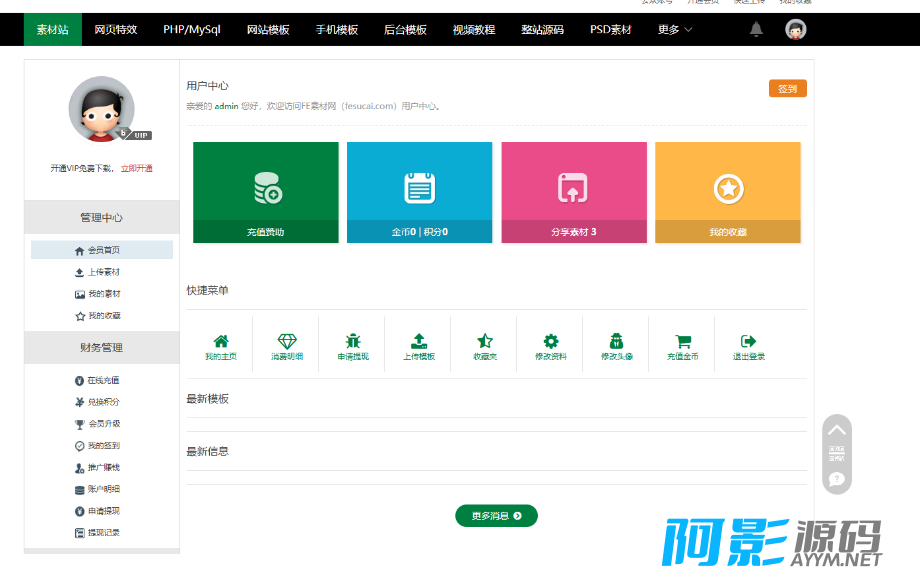Select 整站源码 in the navigation bar
Viewport: 920px width, 584px height.
tap(543, 29)
